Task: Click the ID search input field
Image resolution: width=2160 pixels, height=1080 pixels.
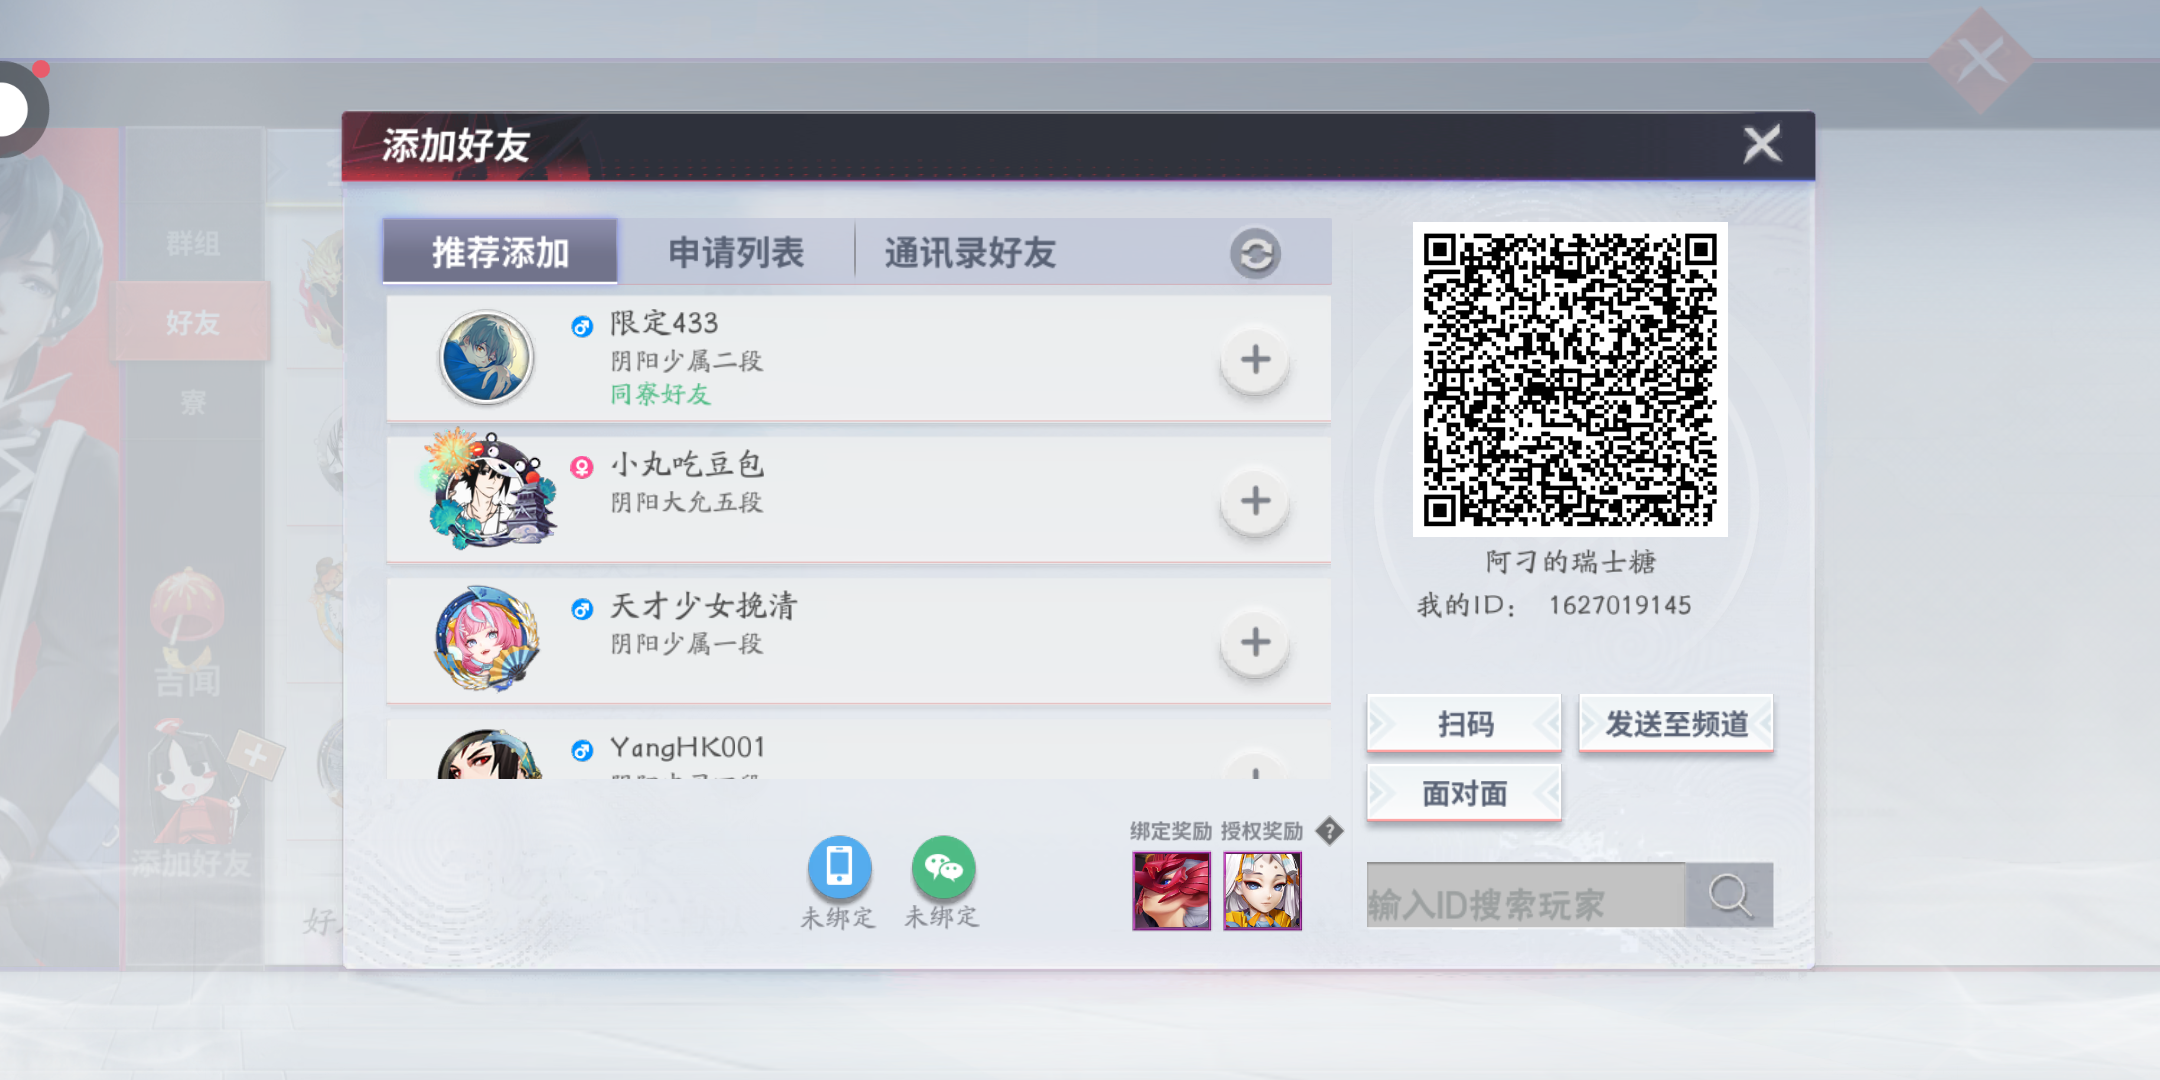Action: [1525, 895]
